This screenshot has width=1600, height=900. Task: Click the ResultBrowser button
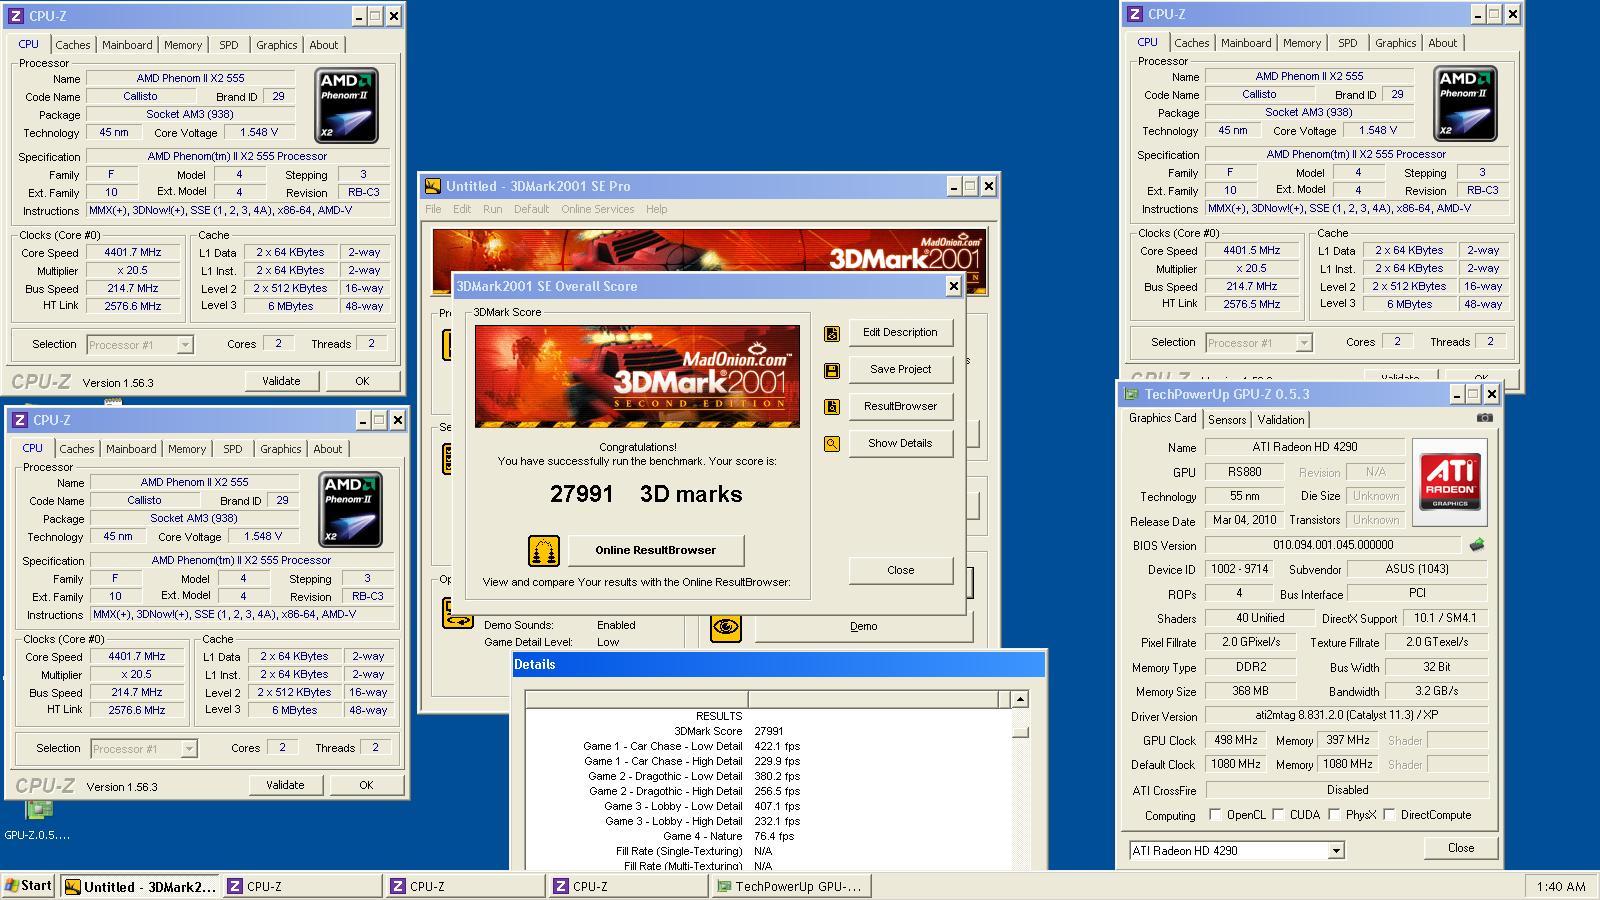point(900,407)
